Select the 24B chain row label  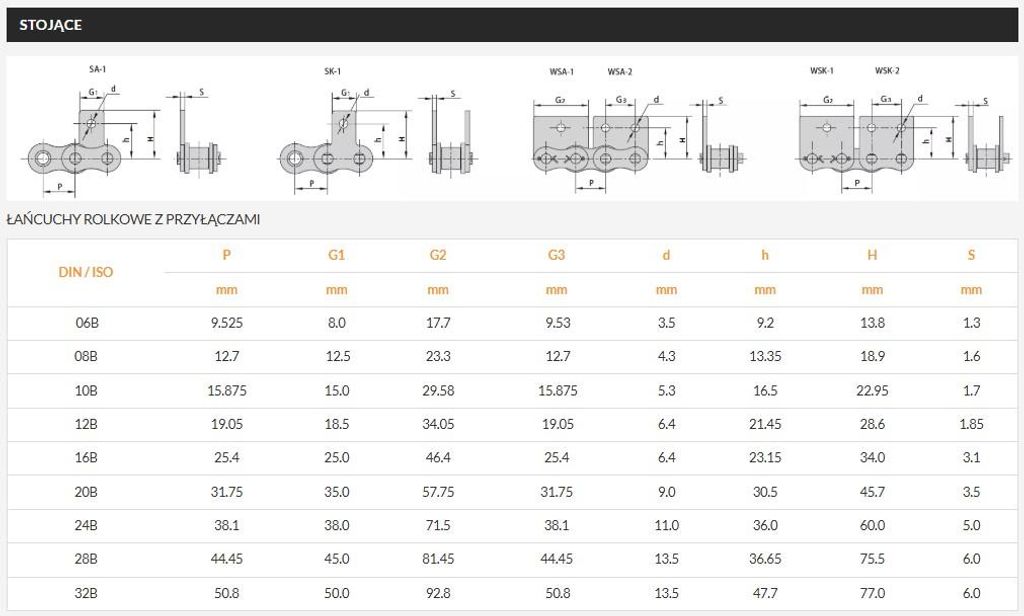click(86, 525)
